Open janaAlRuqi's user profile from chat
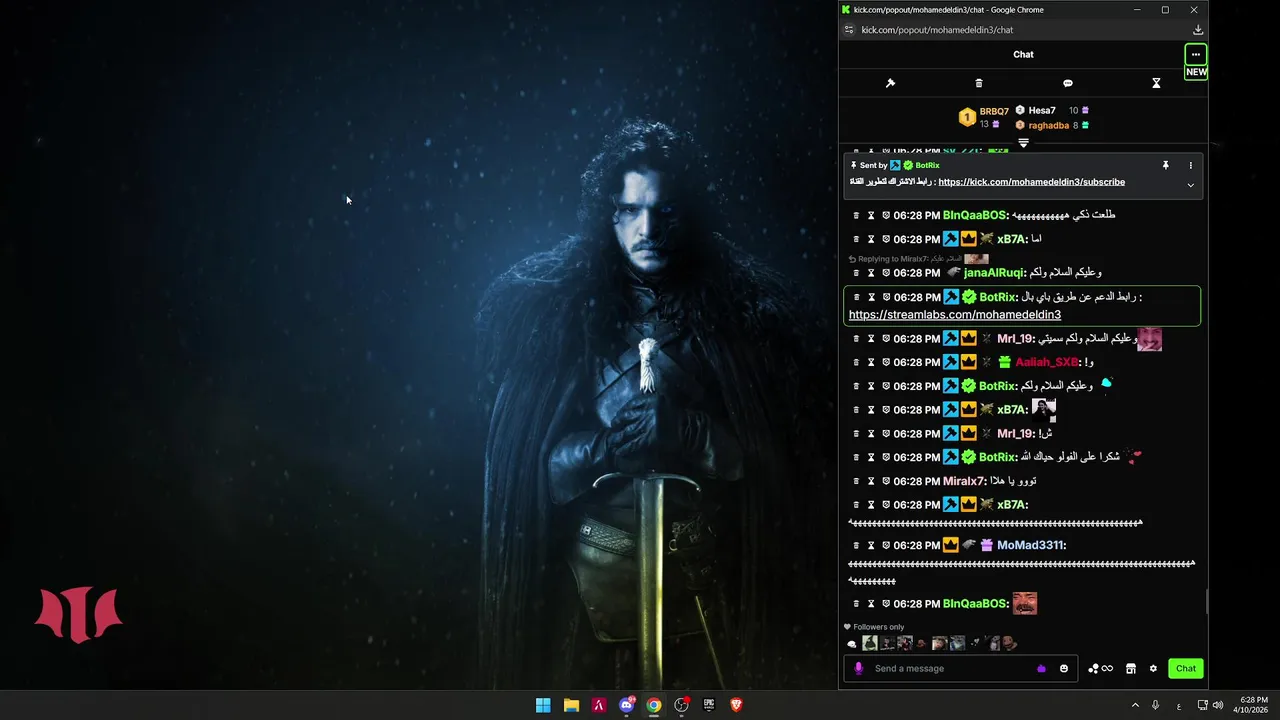The image size is (1280, 720). [x=995, y=272]
